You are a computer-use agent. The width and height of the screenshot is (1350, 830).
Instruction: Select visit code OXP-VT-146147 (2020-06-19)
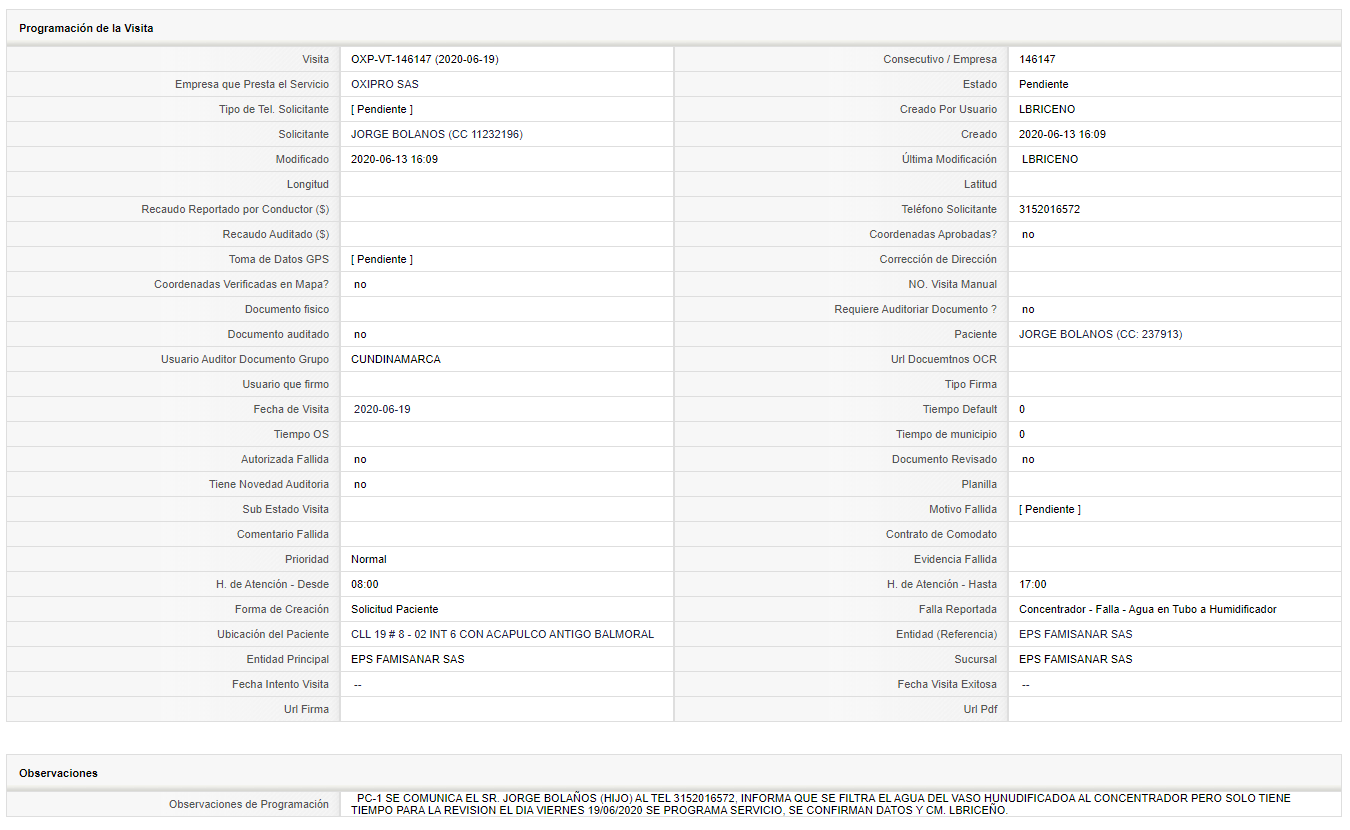tap(425, 60)
